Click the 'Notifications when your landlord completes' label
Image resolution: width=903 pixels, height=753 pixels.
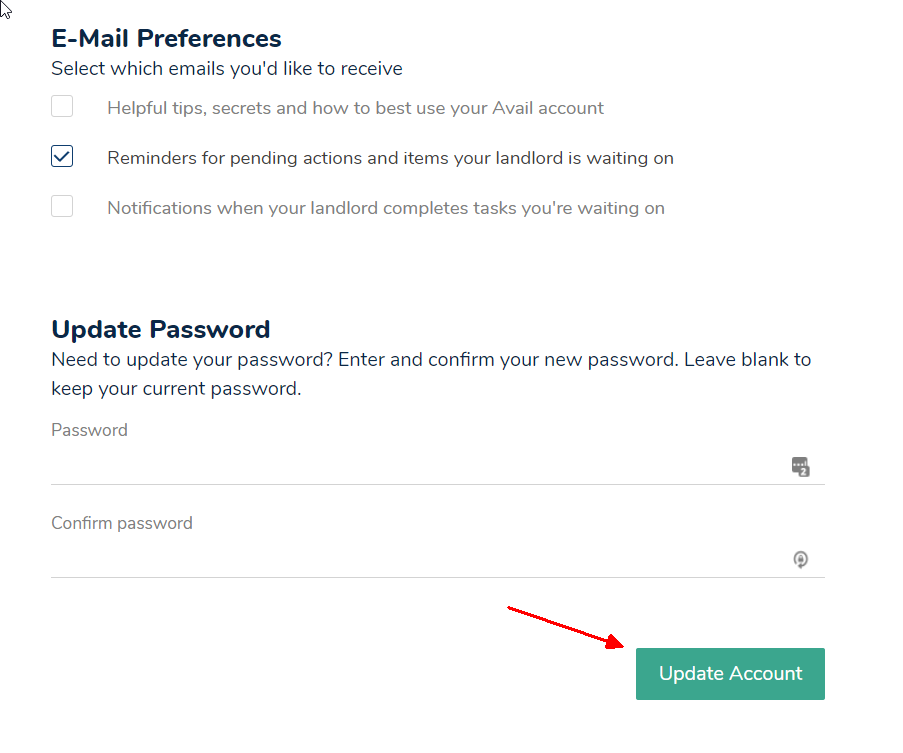pyautogui.click(x=385, y=208)
